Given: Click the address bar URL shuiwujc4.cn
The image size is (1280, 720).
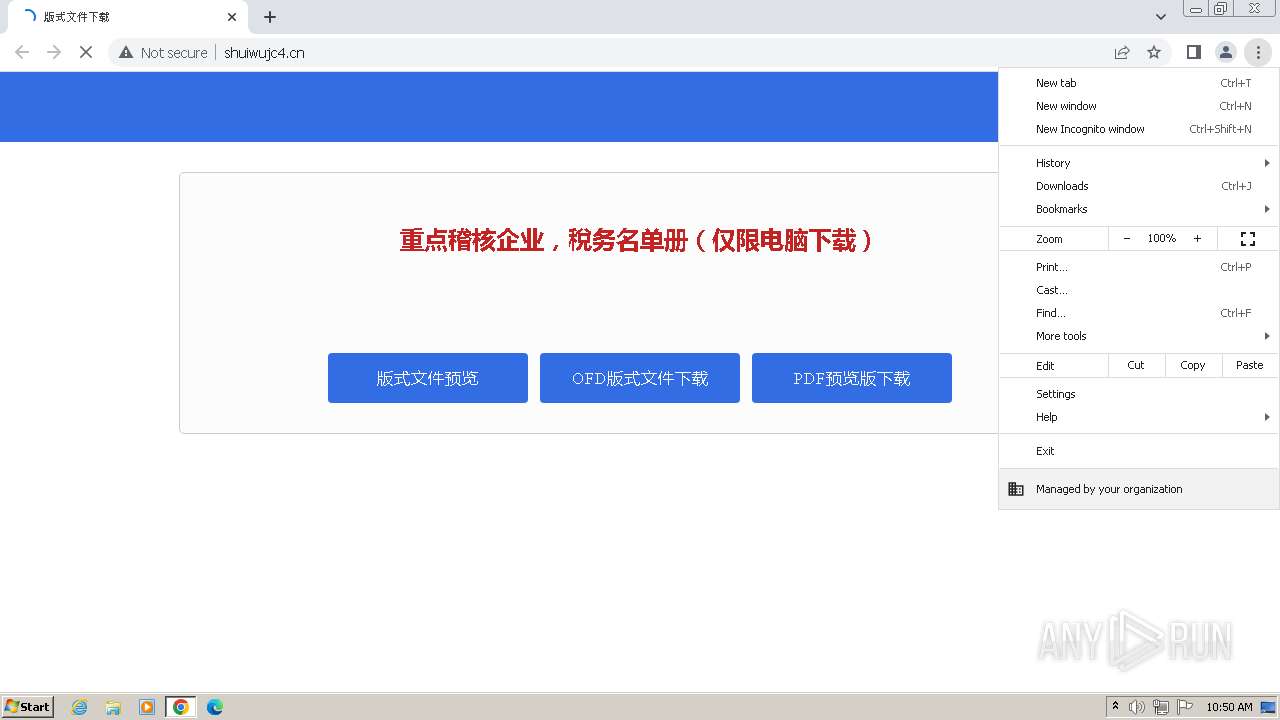Looking at the screenshot, I should click(264, 52).
